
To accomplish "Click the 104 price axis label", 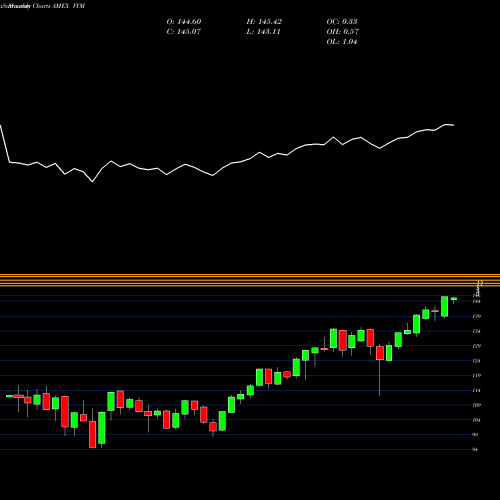I will [477, 420].
